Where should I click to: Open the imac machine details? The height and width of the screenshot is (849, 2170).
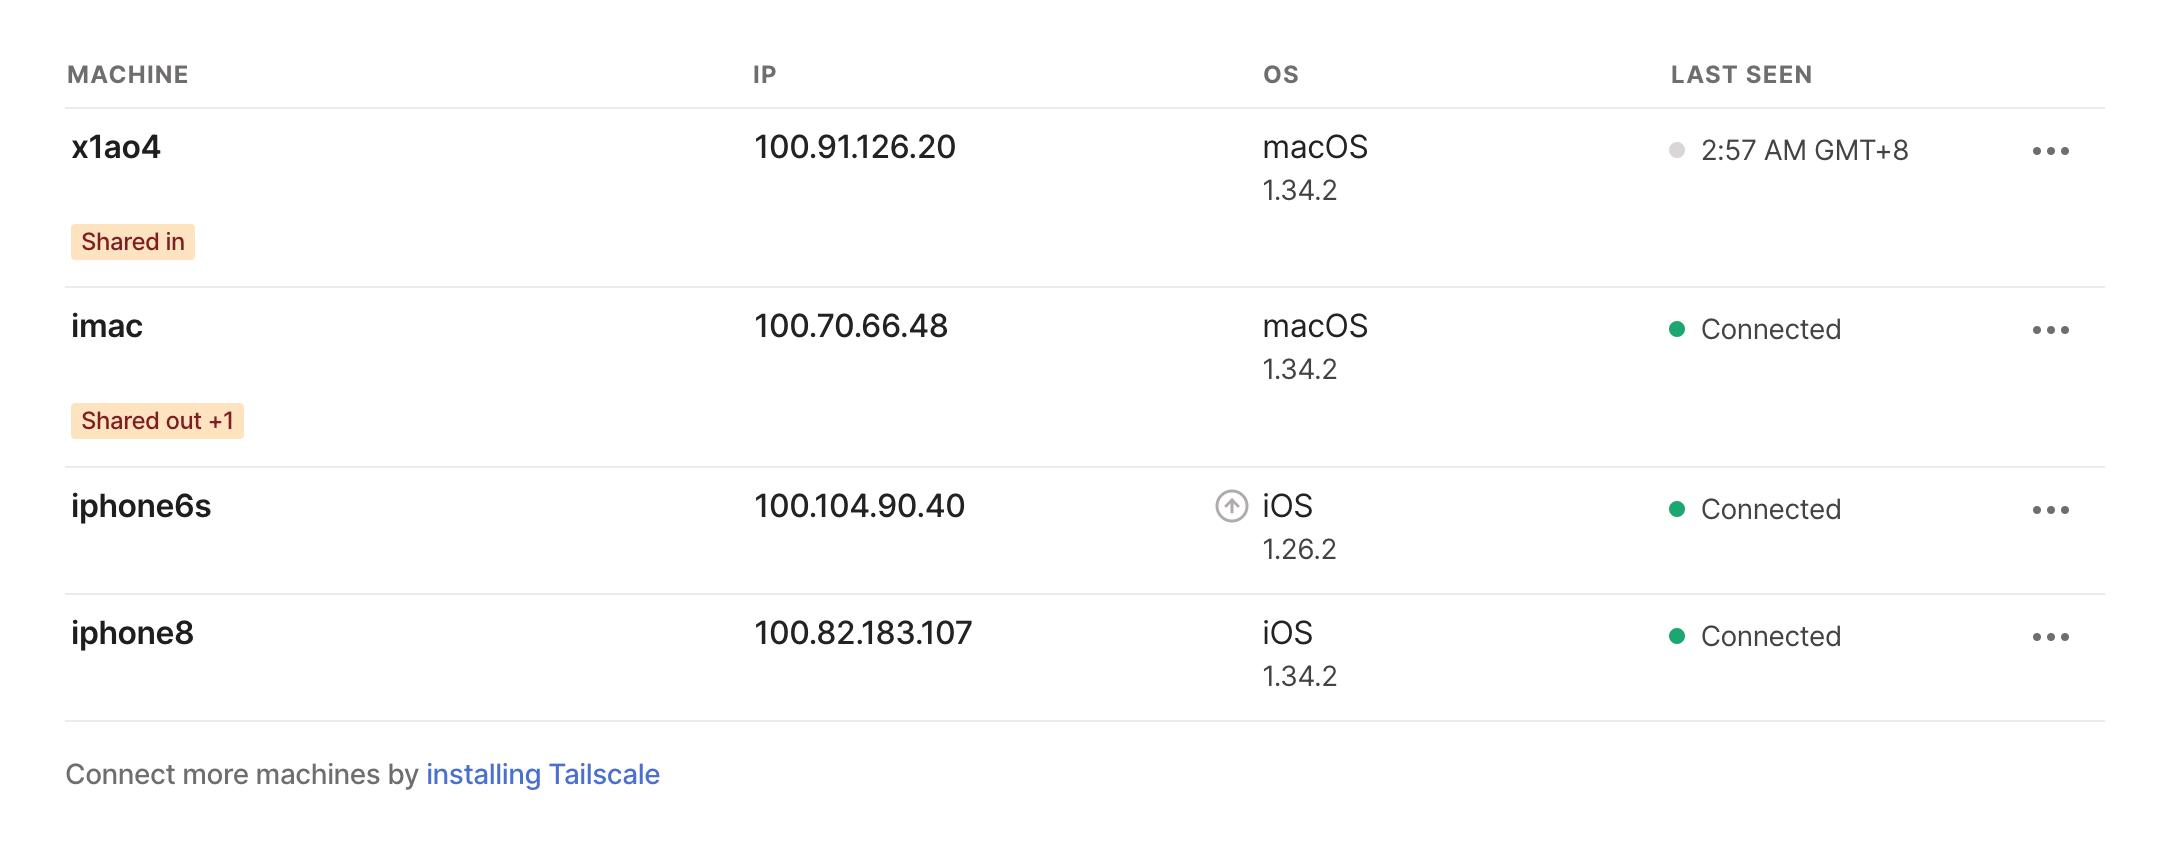click(x=107, y=326)
